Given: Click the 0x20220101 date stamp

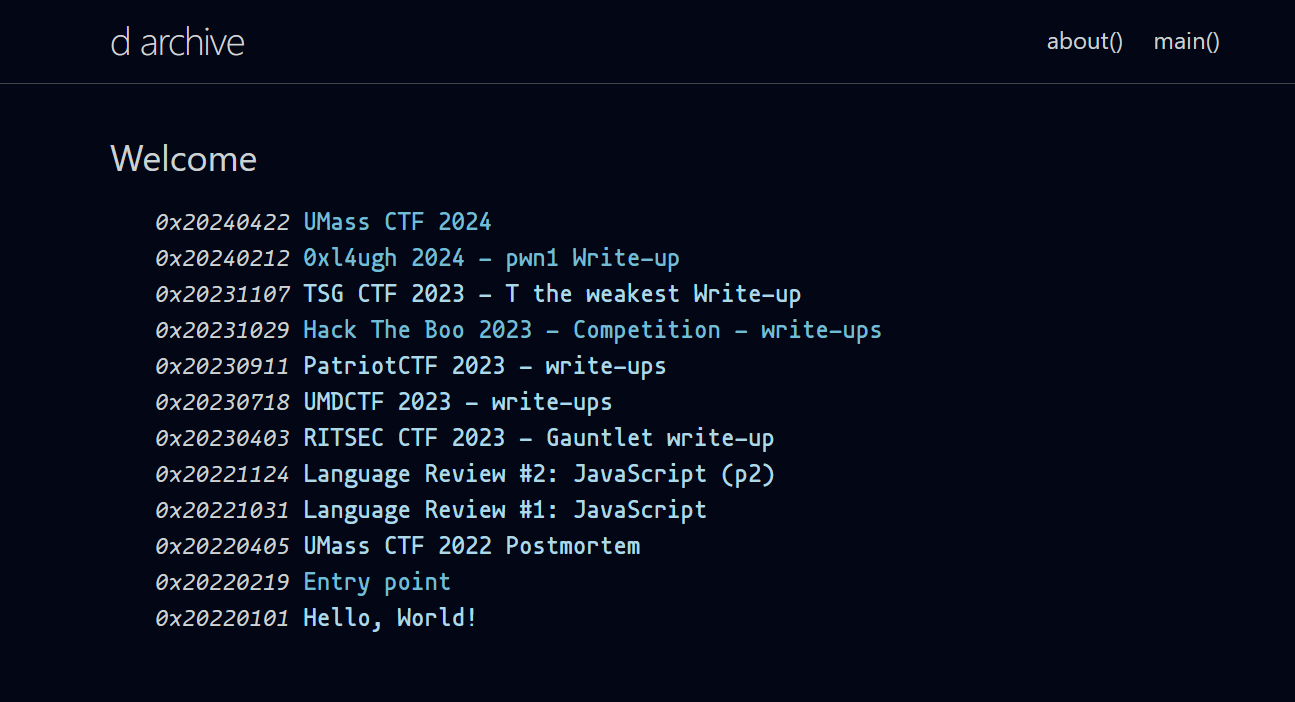Looking at the screenshot, I should tap(222, 618).
